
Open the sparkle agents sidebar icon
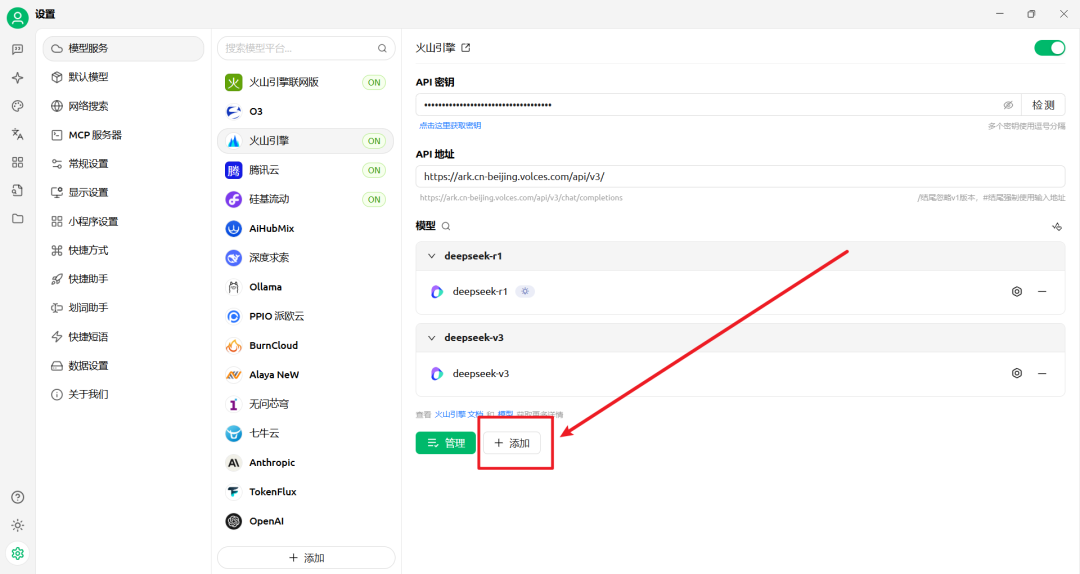[x=17, y=78]
